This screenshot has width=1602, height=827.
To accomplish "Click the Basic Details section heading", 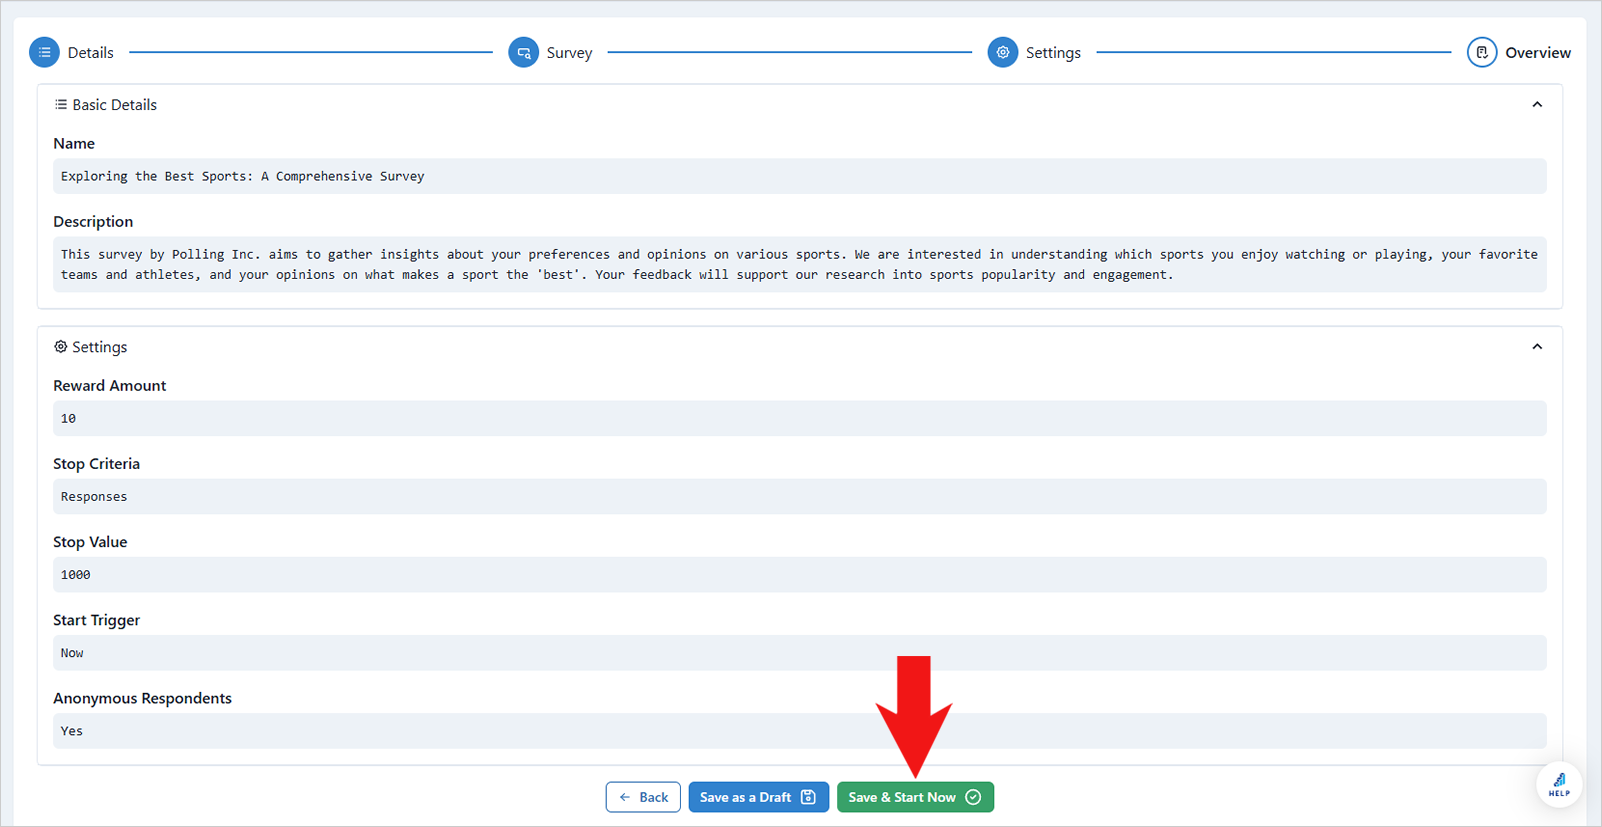I will pyautogui.click(x=114, y=105).
